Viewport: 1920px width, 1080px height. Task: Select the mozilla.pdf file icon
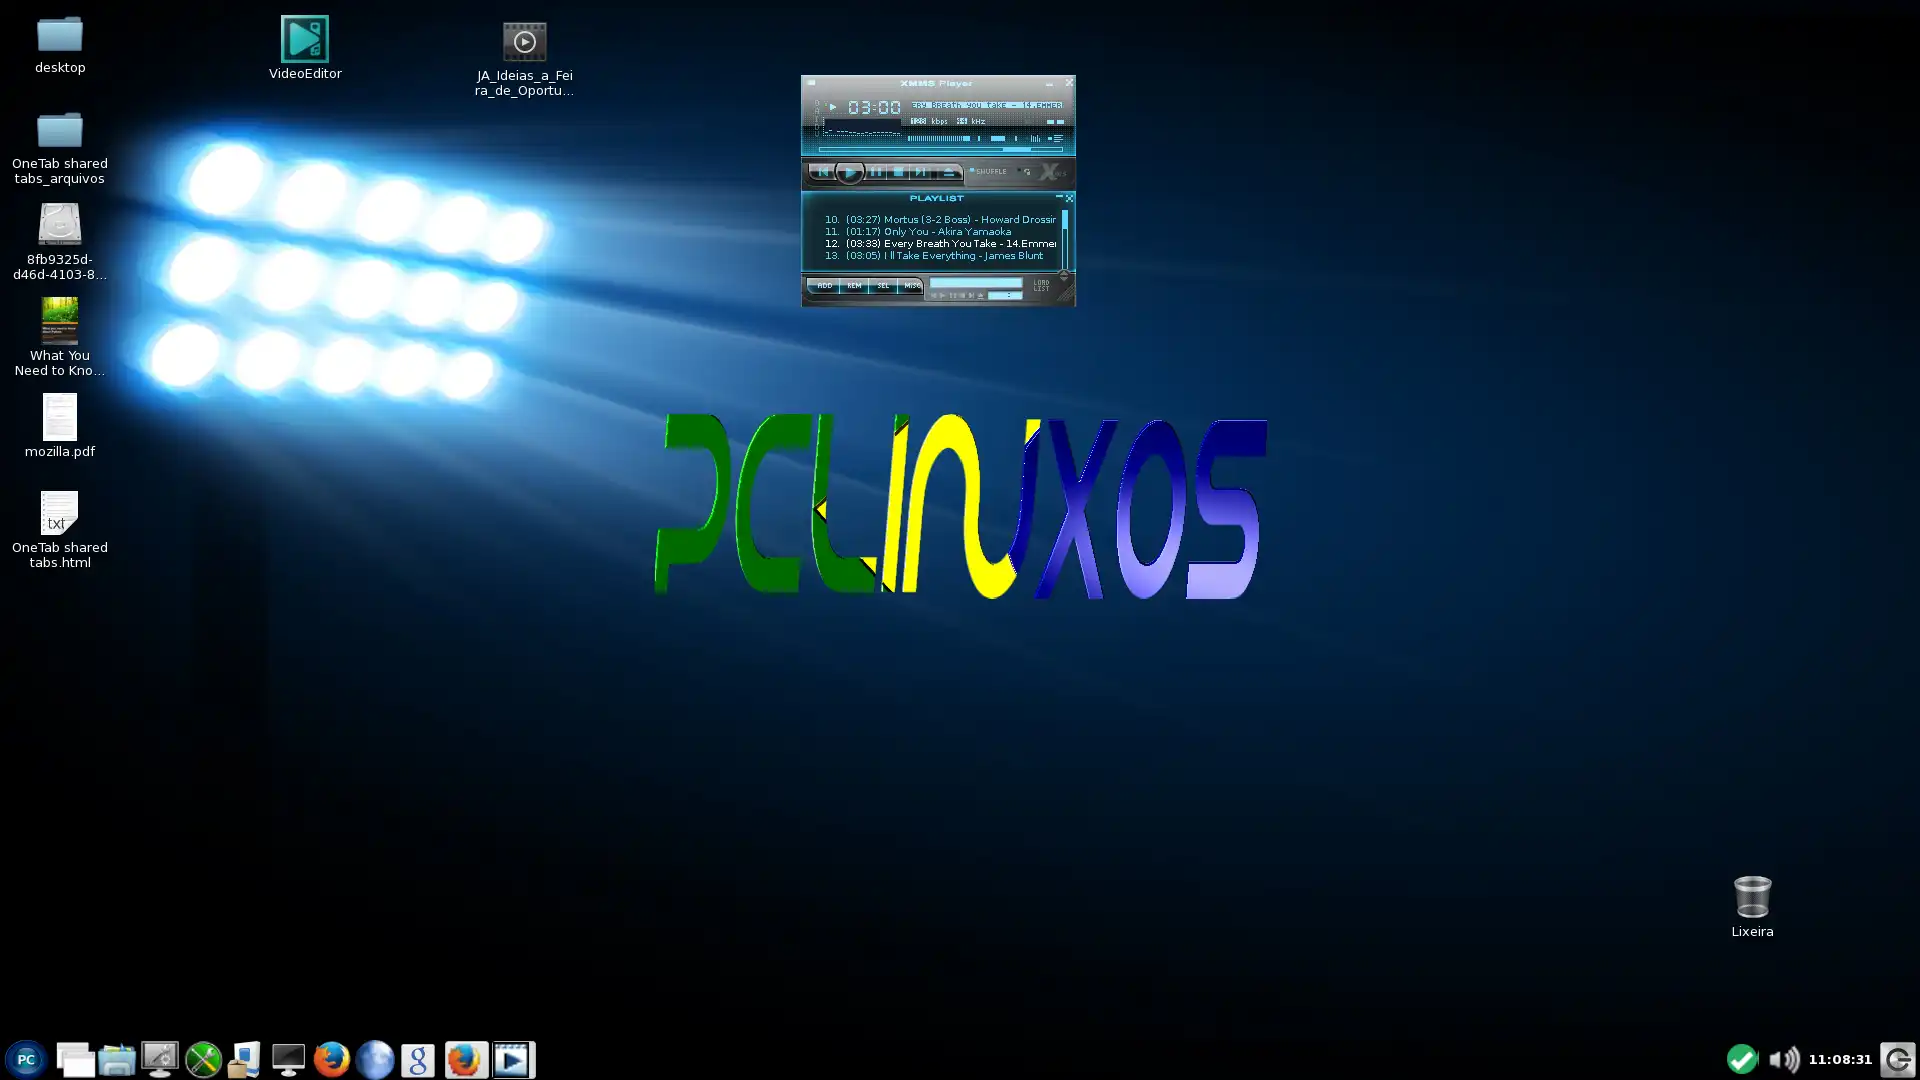click(60, 426)
